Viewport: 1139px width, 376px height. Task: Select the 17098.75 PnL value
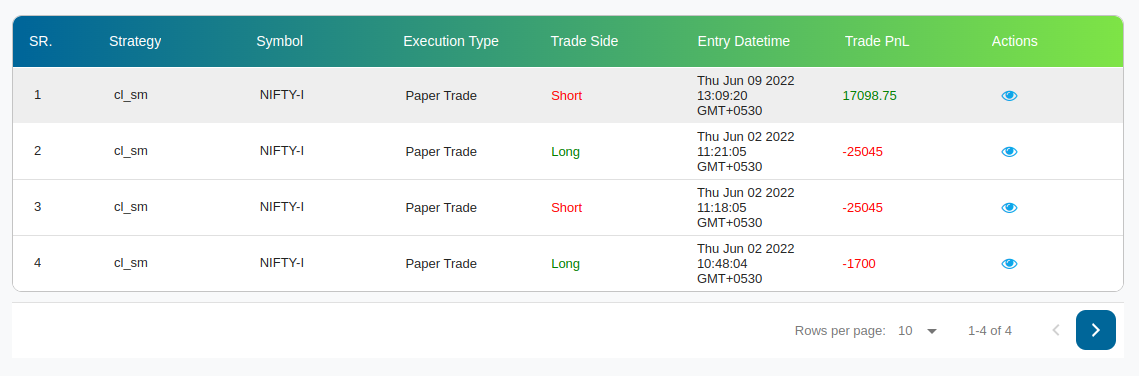coord(870,95)
